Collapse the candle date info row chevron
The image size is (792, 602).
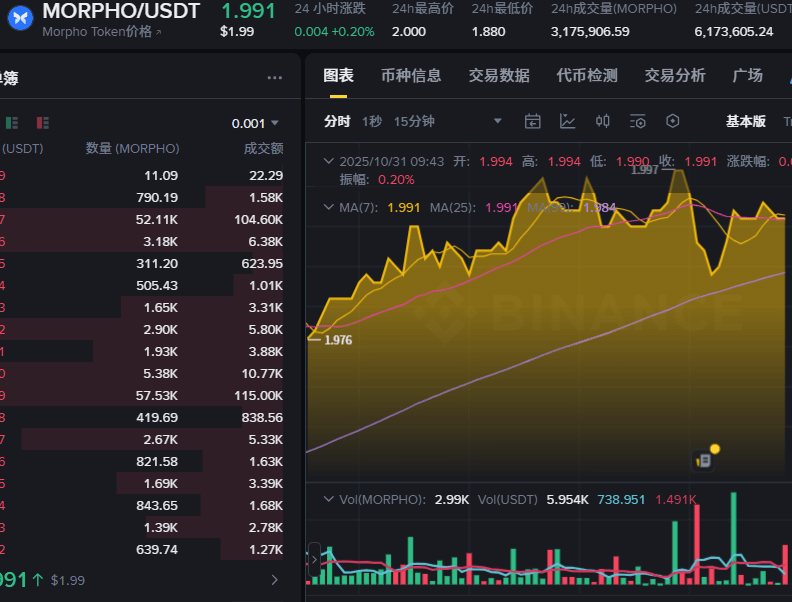(x=328, y=161)
